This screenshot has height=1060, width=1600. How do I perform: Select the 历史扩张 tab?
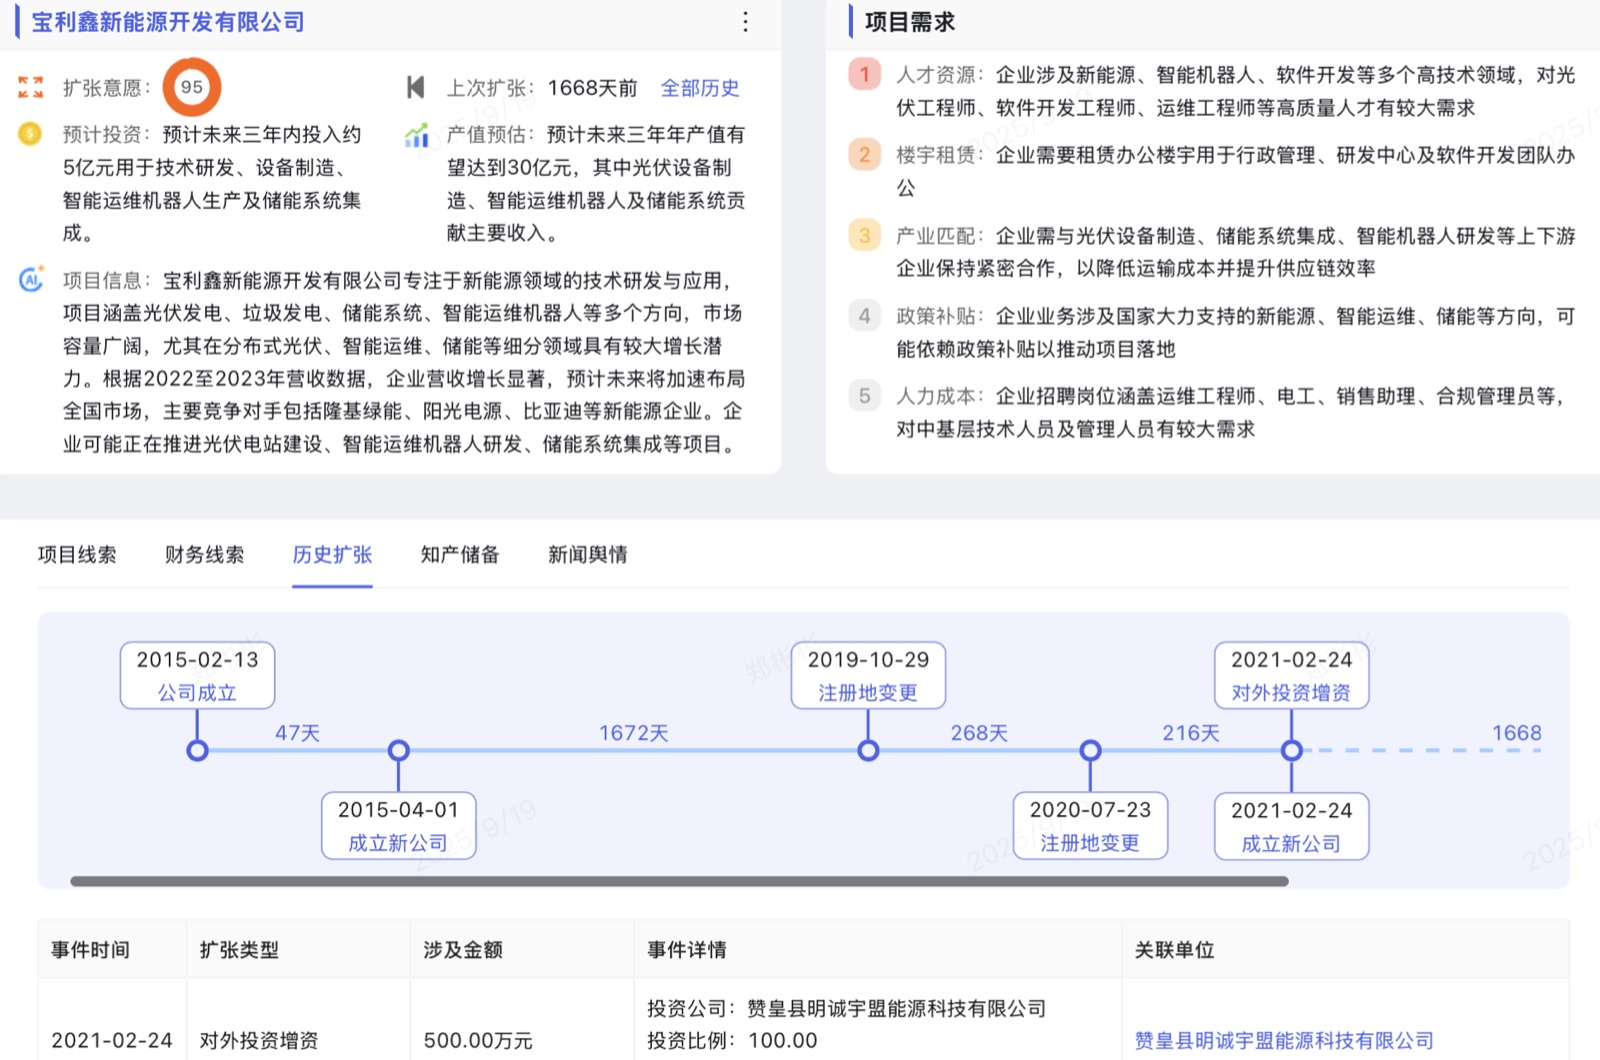click(x=332, y=555)
